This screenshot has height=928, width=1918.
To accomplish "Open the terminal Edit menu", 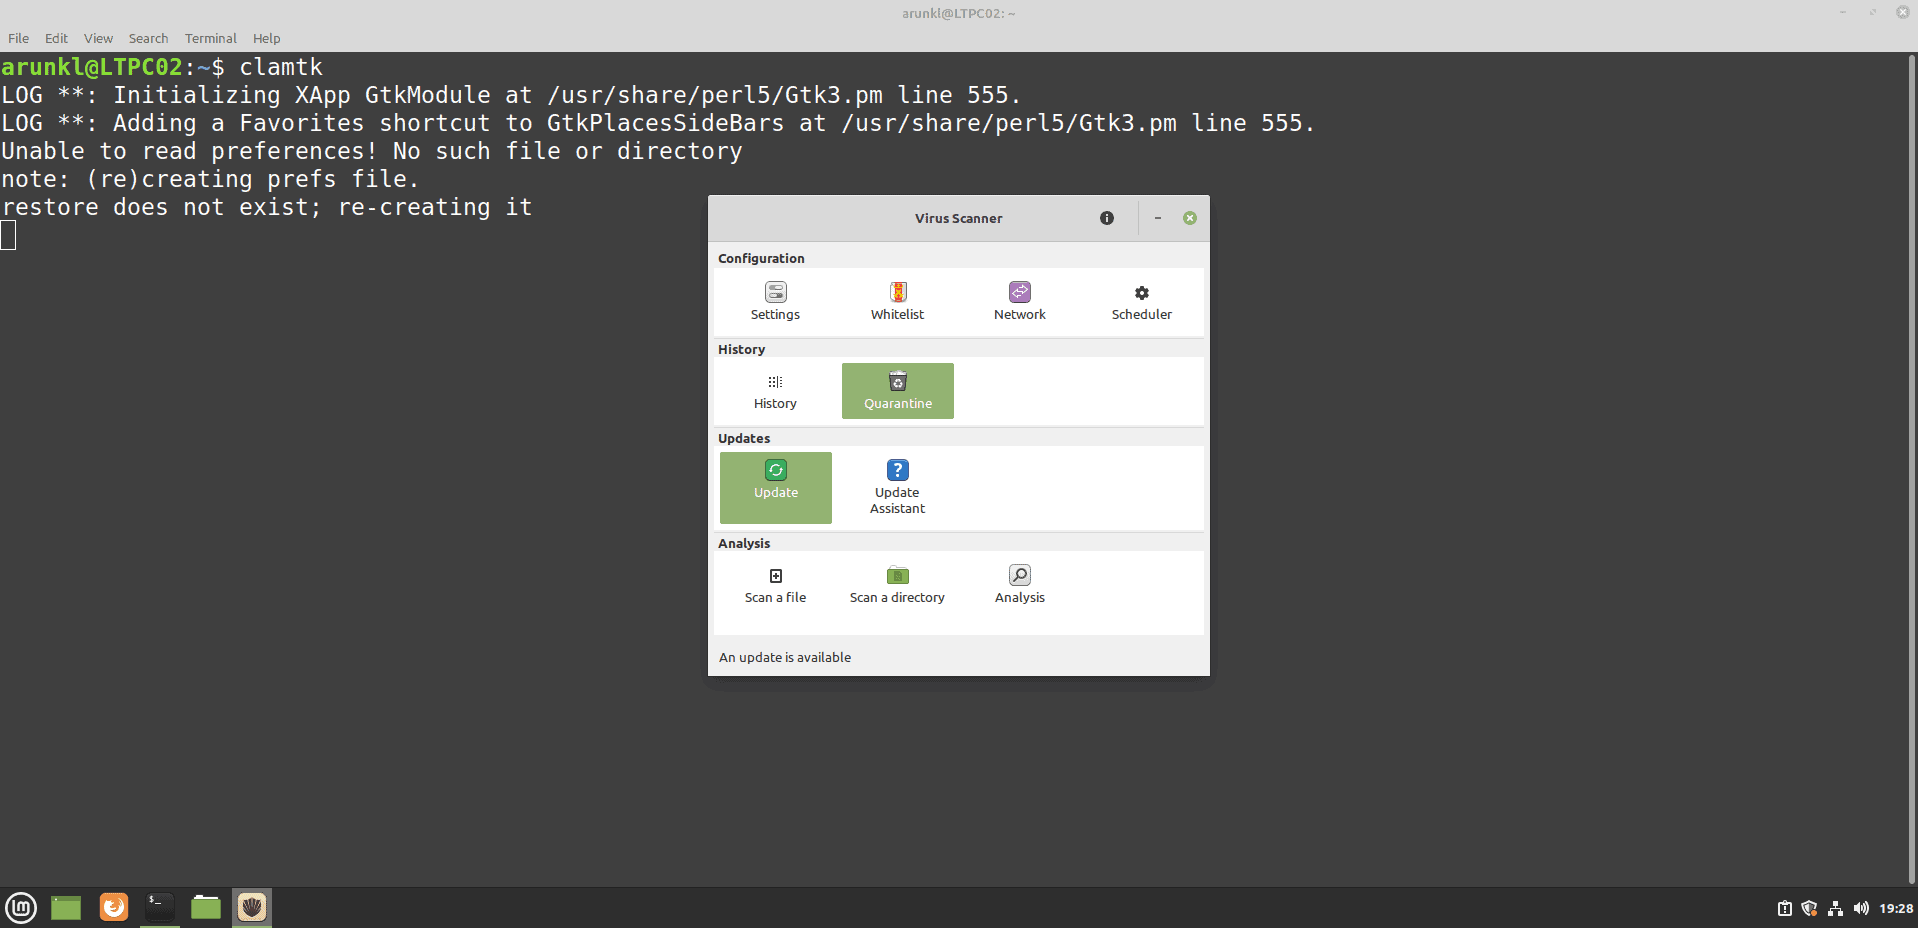I will click(x=56, y=38).
